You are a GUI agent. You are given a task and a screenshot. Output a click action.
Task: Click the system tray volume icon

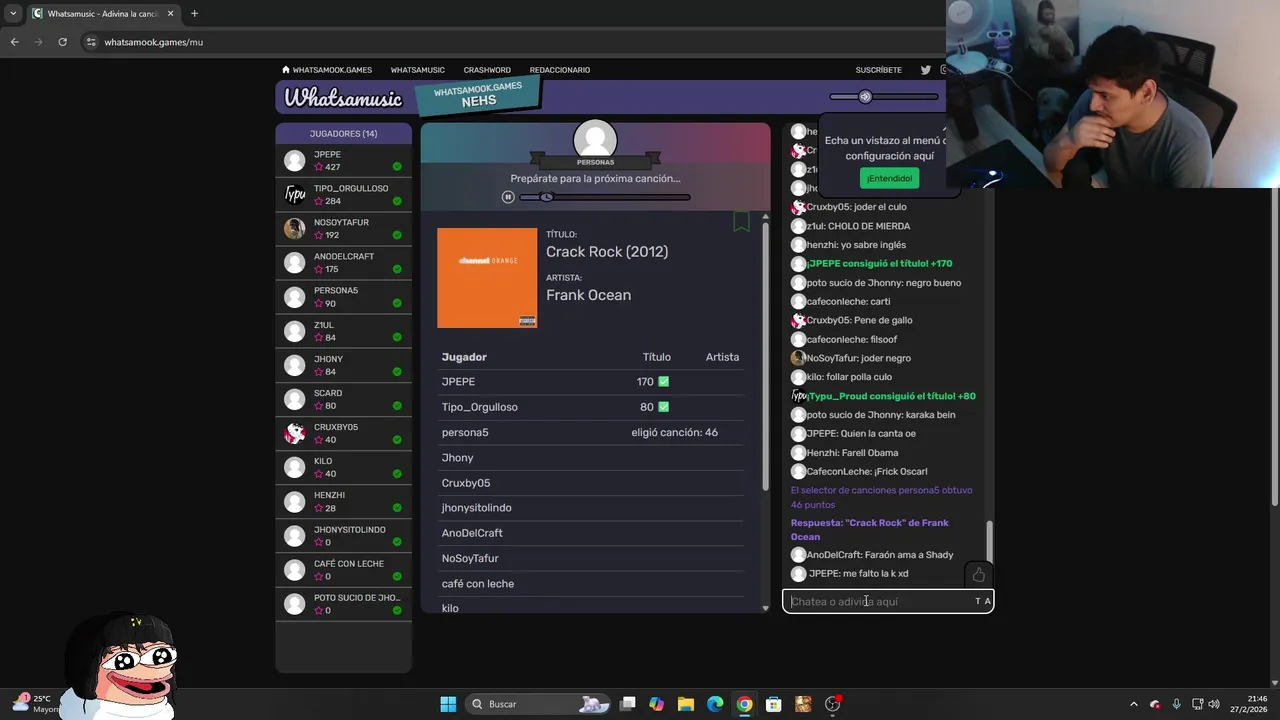tap(1214, 704)
